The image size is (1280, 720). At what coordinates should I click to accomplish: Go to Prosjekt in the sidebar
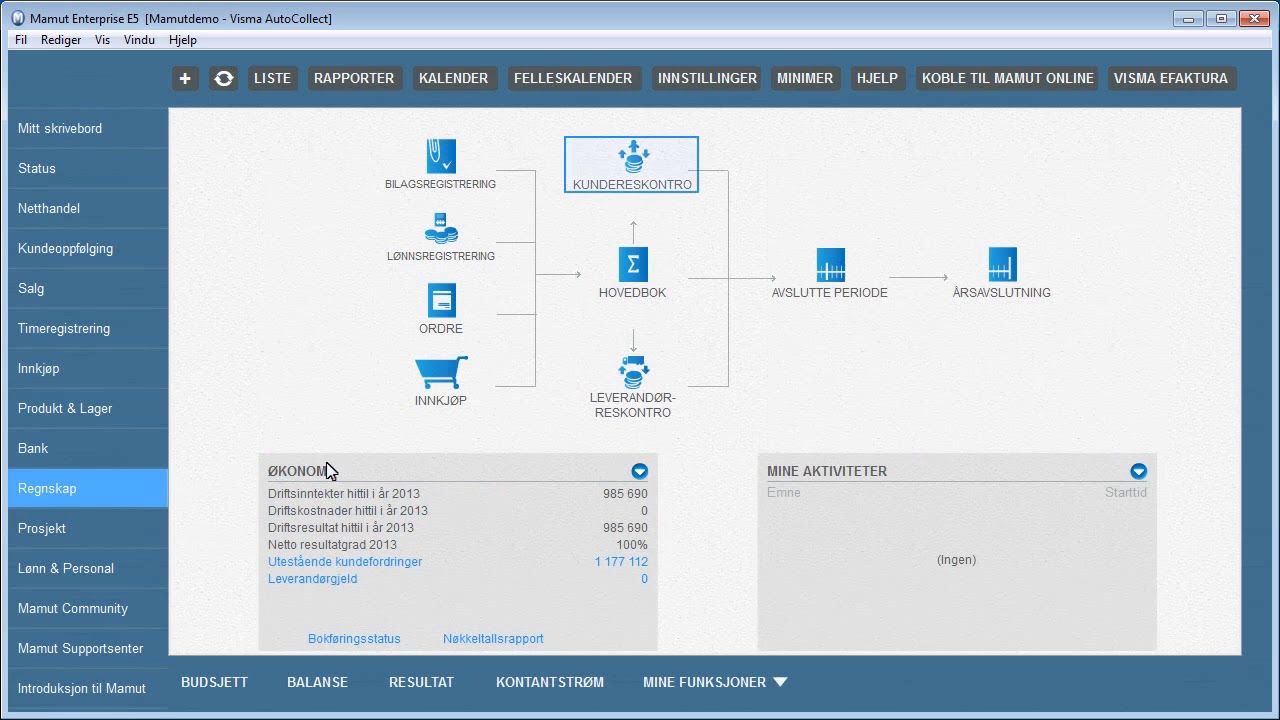click(88, 528)
